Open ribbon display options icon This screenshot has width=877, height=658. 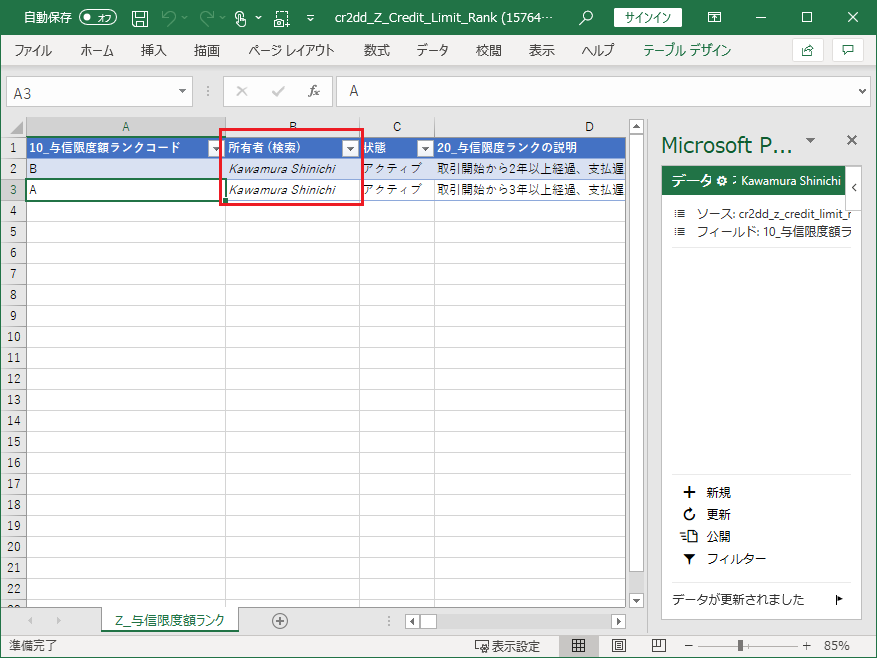click(714, 17)
